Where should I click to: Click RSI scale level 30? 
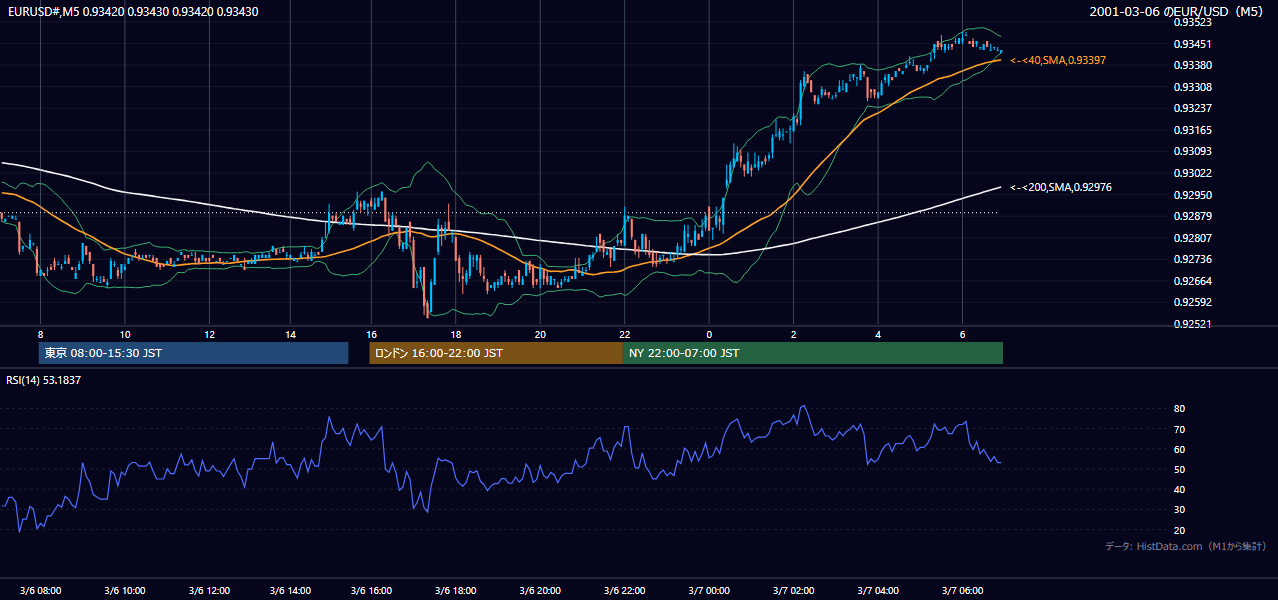pyautogui.click(x=1179, y=510)
